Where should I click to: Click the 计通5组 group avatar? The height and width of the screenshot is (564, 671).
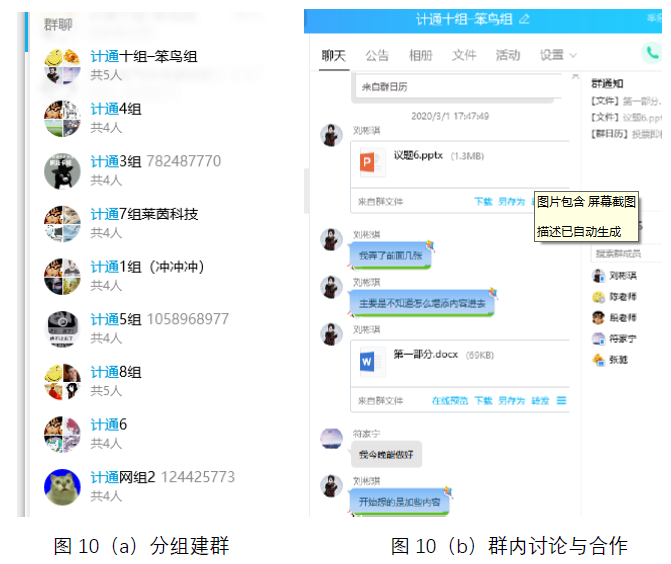point(62,329)
